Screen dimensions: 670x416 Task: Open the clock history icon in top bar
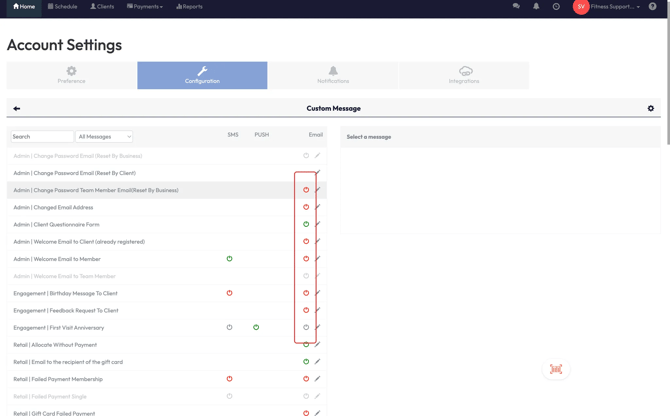click(x=556, y=7)
